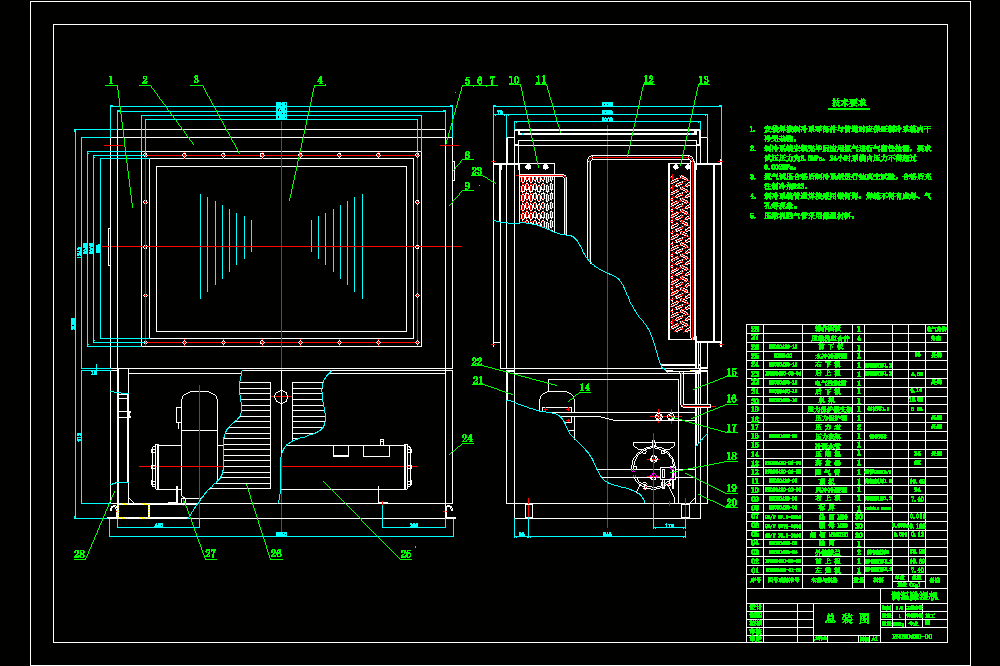Select callout number 20 label

(x=732, y=503)
